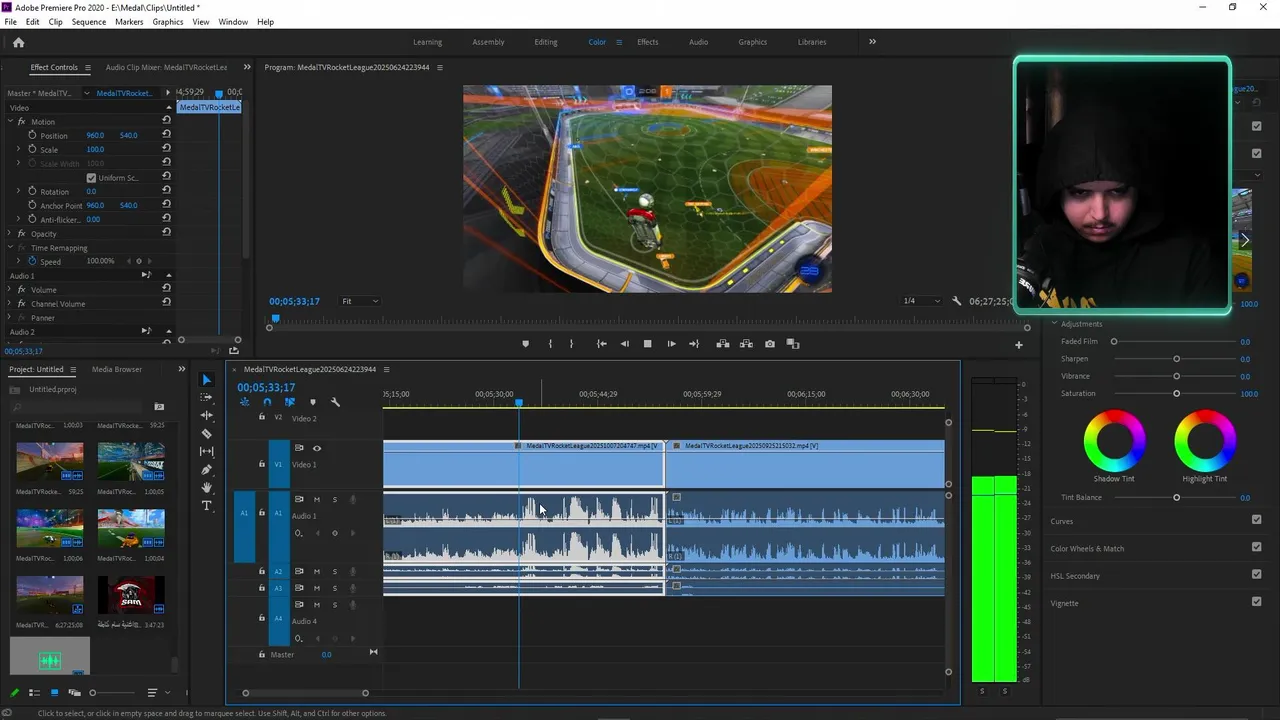Select the Track Select Forward tool
1280x720 pixels.
(x=207, y=397)
